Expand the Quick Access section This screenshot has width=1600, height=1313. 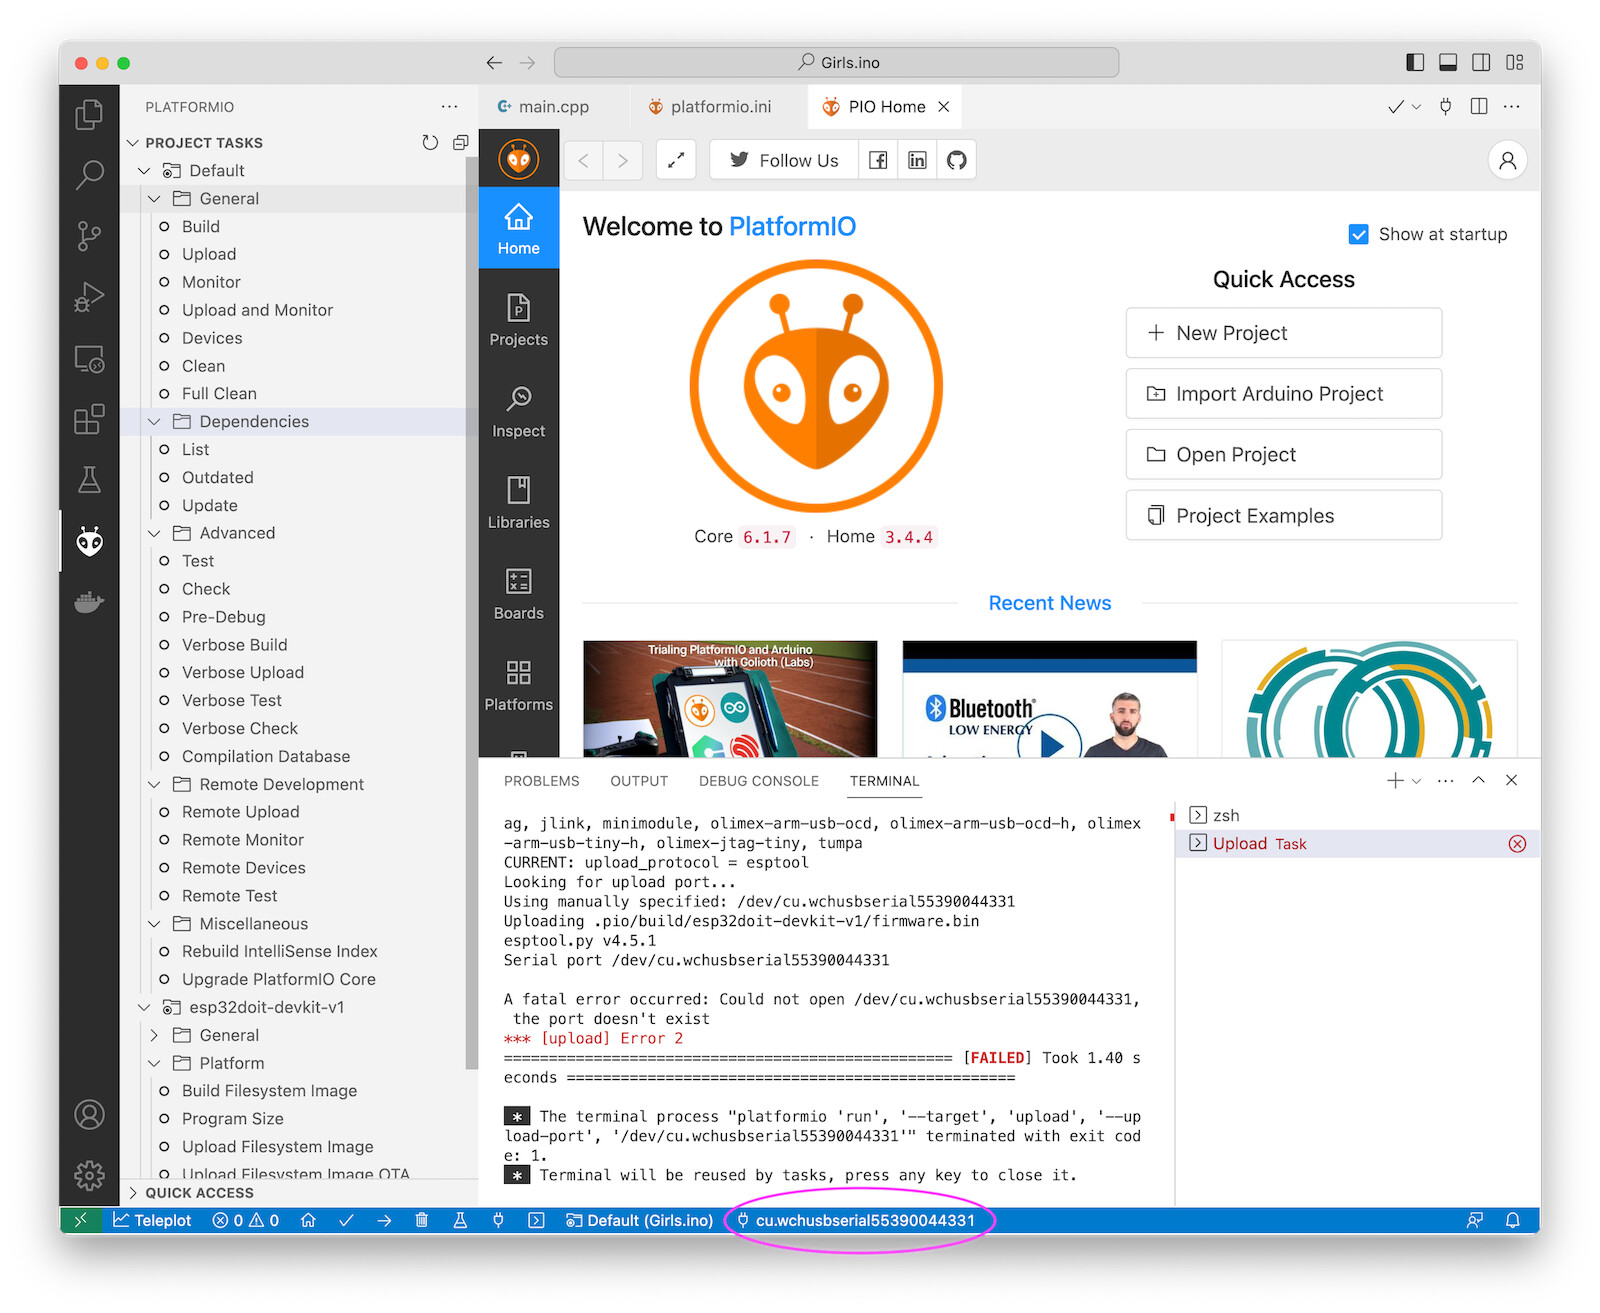(x=133, y=1193)
